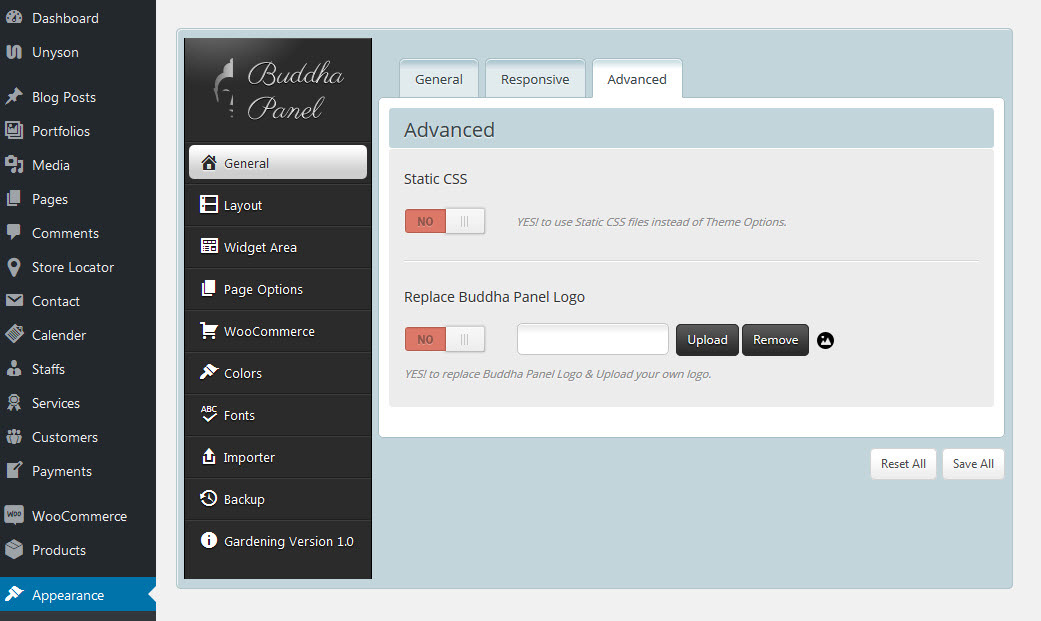The width and height of the screenshot is (1041, 621).
Task: Click Reset All button
Action: [903, 464]
